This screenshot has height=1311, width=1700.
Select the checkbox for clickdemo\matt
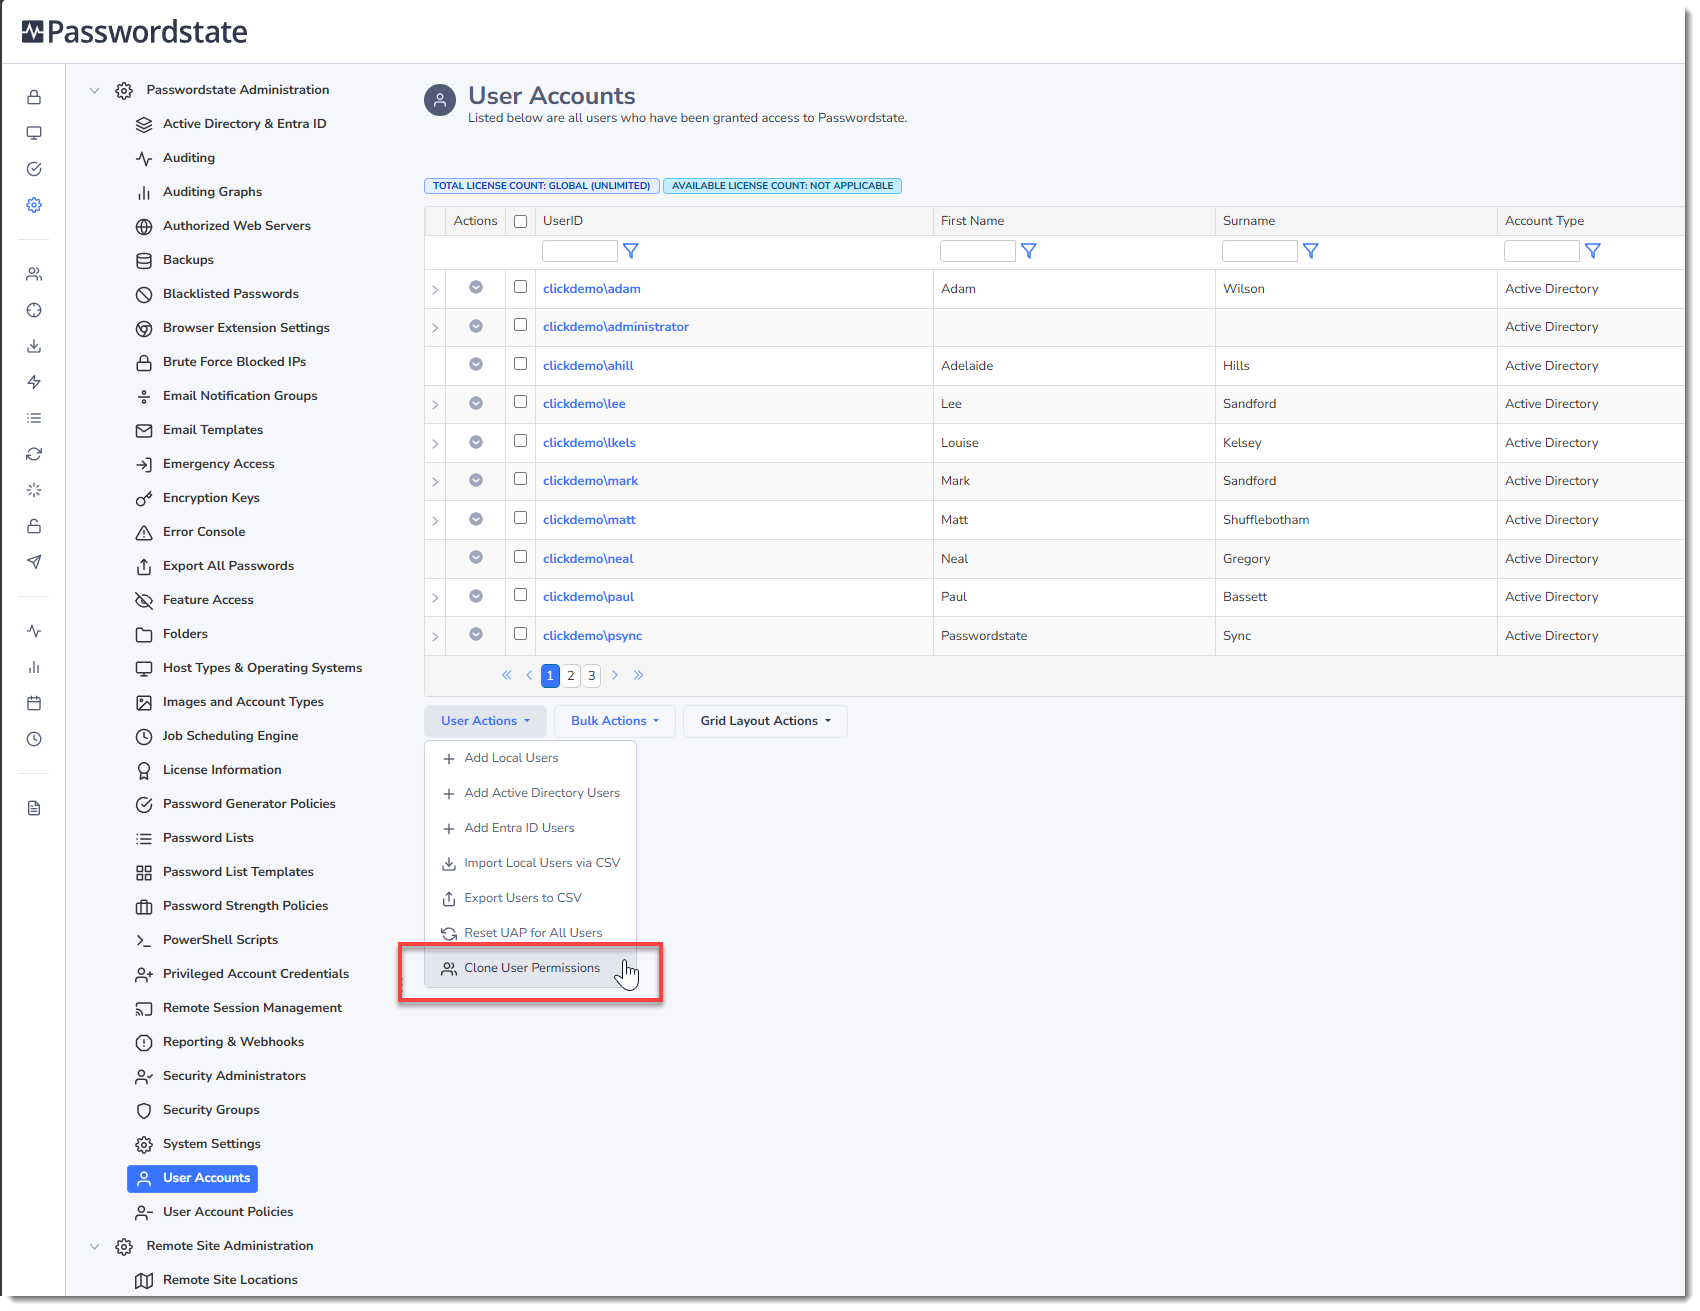[520, 518]
